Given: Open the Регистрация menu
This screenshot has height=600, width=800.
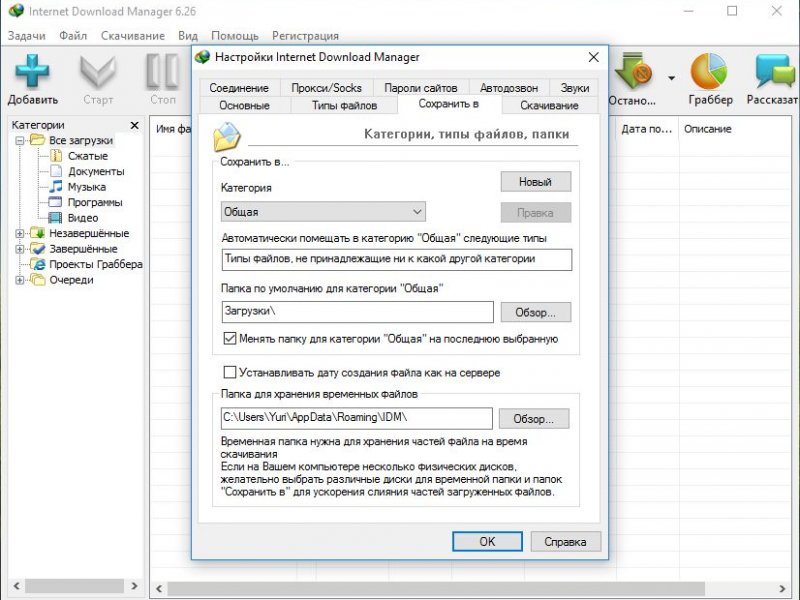Looking at the screenshot, I should pos(305,36).
